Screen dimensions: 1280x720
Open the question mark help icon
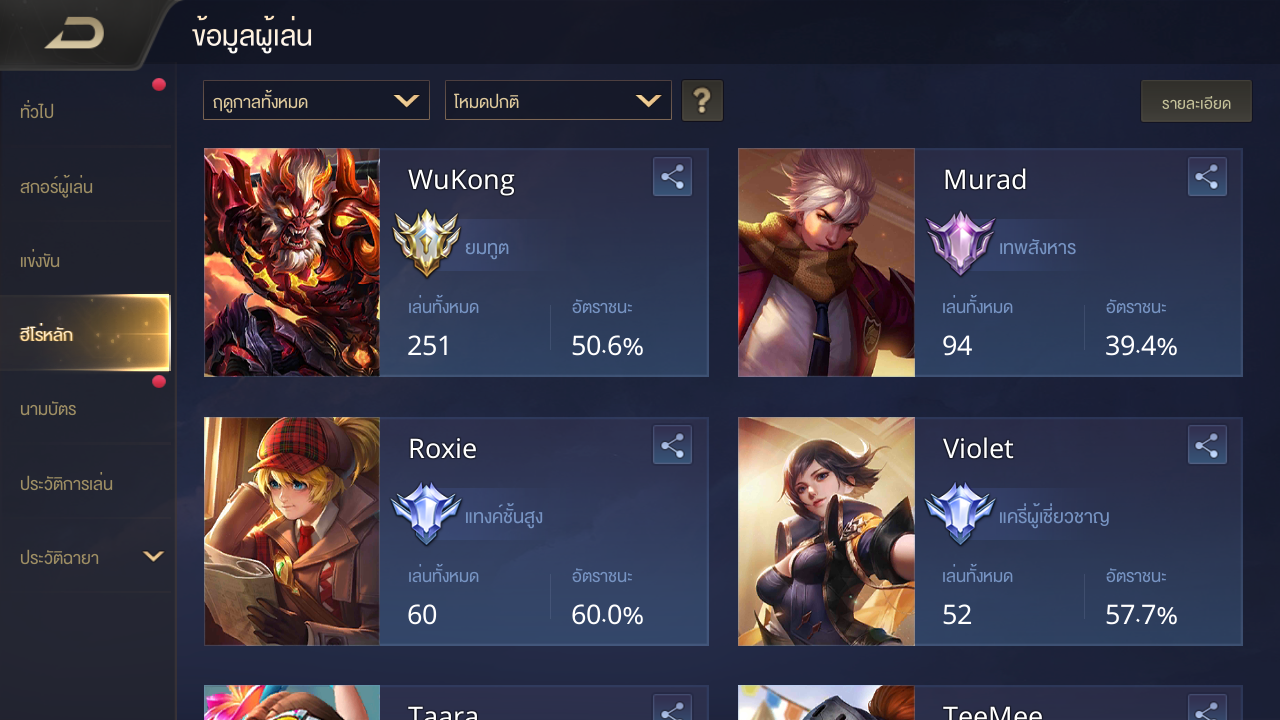point(702,101)
